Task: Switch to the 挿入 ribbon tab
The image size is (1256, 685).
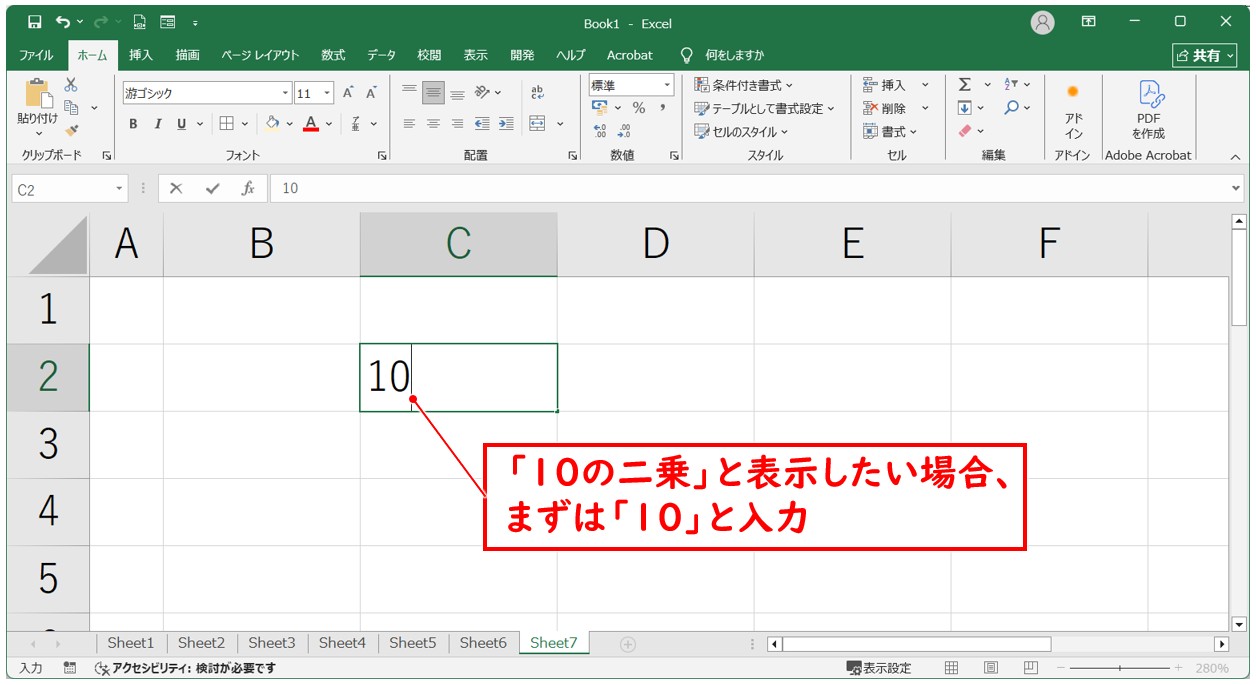Action: [140, 55]
